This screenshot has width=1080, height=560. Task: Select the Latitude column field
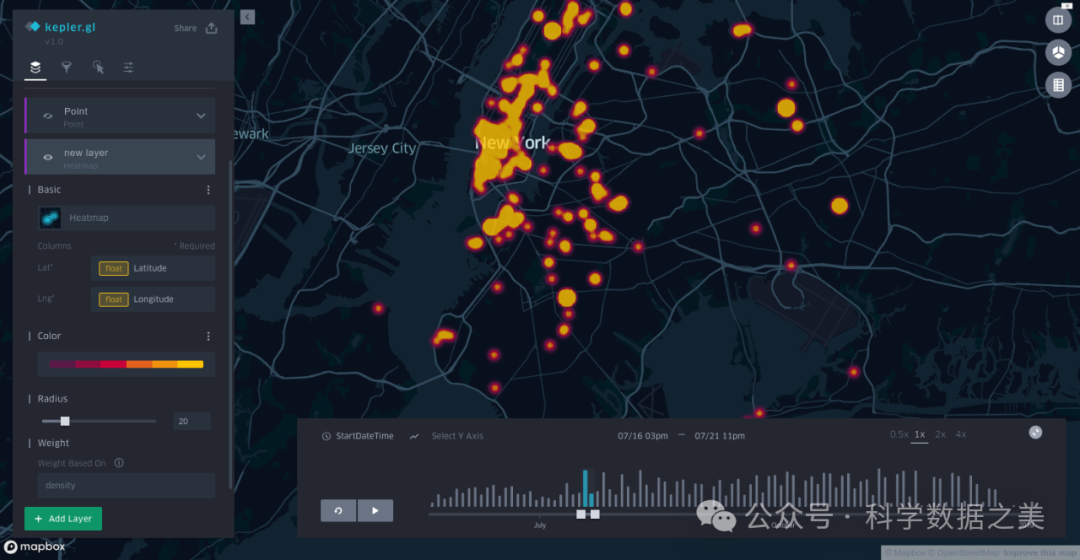(152, 268)
